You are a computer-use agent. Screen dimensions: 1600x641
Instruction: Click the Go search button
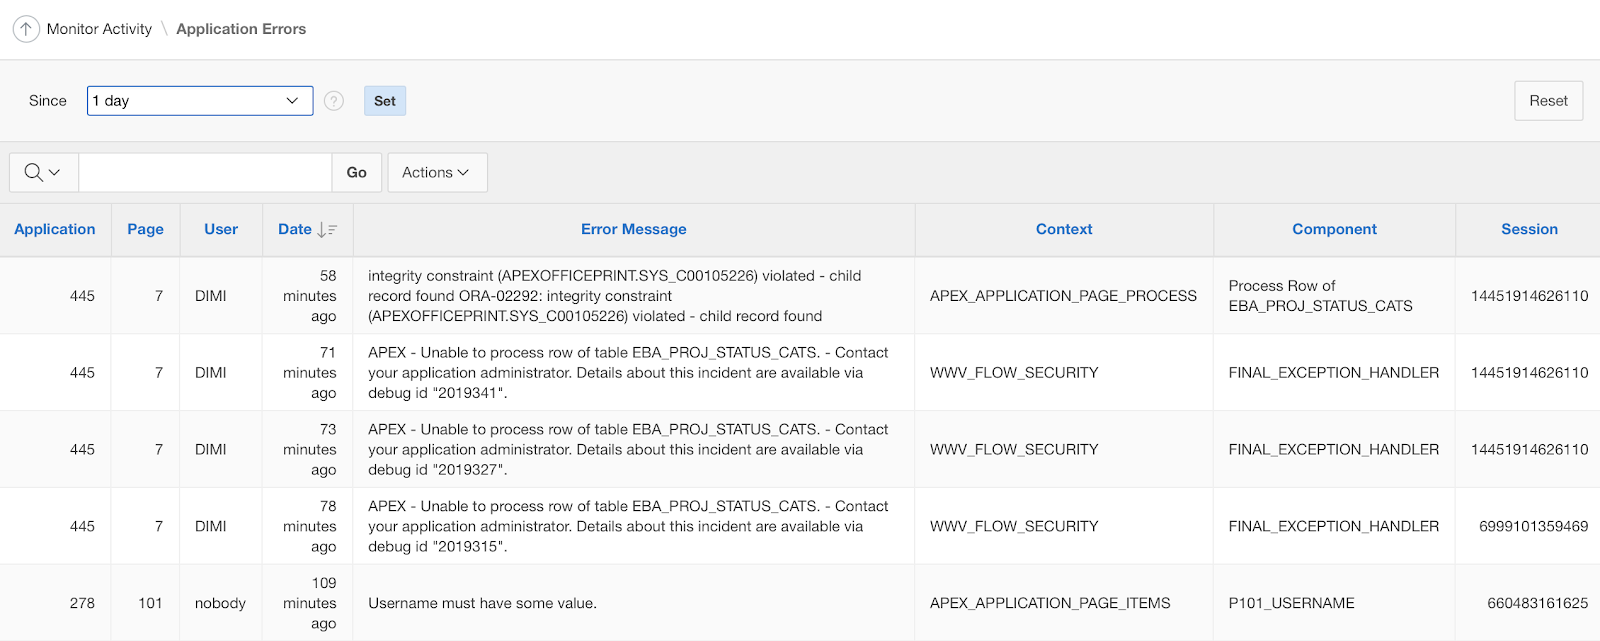point(357,172)
